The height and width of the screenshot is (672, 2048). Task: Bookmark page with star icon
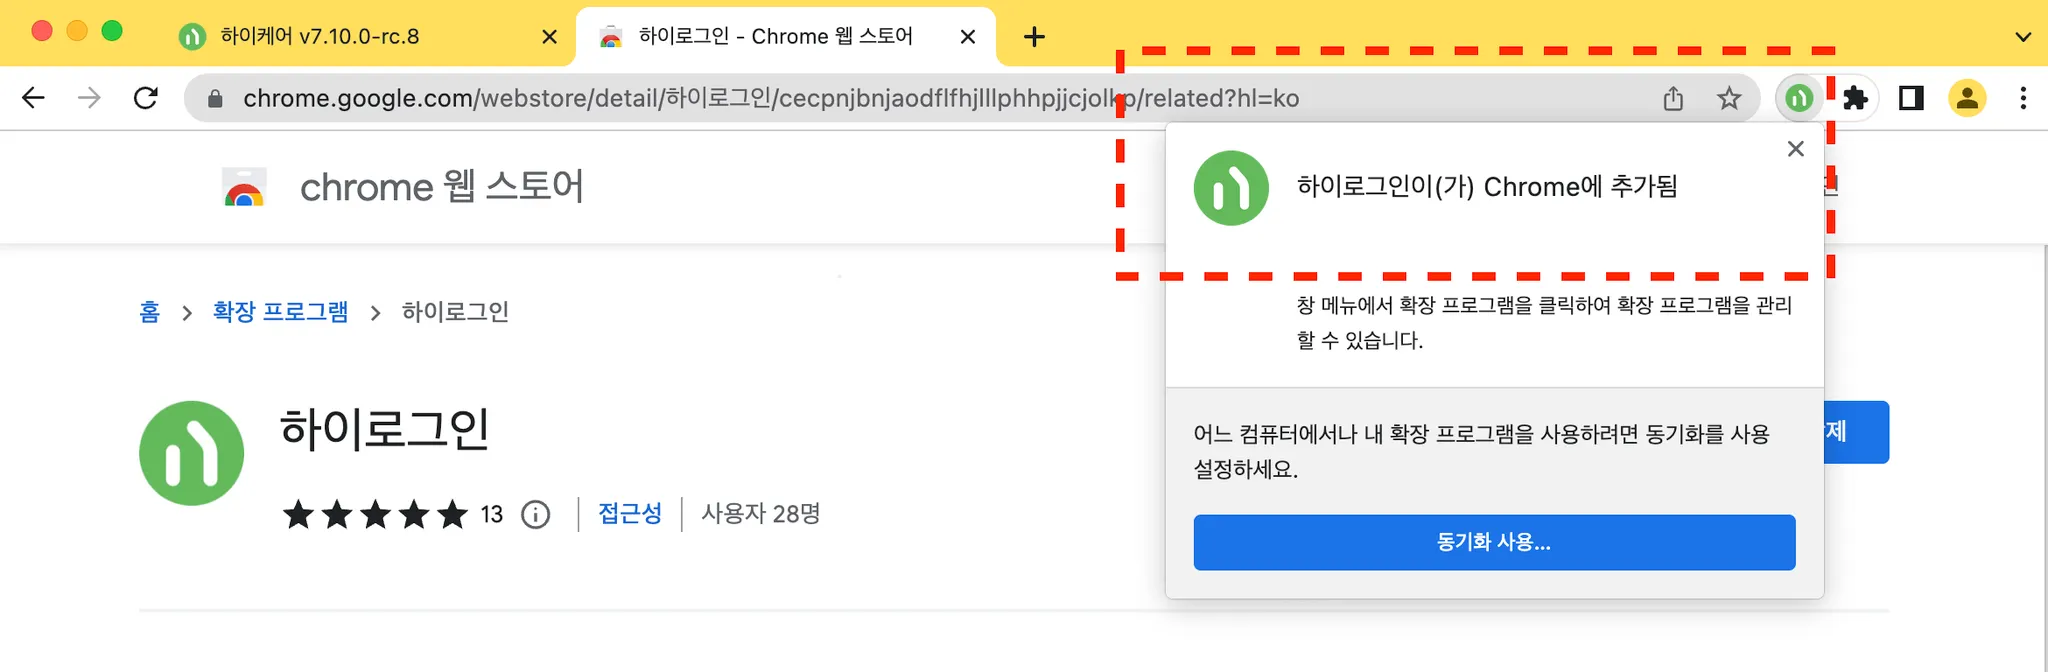click(x=1729, y=98)
